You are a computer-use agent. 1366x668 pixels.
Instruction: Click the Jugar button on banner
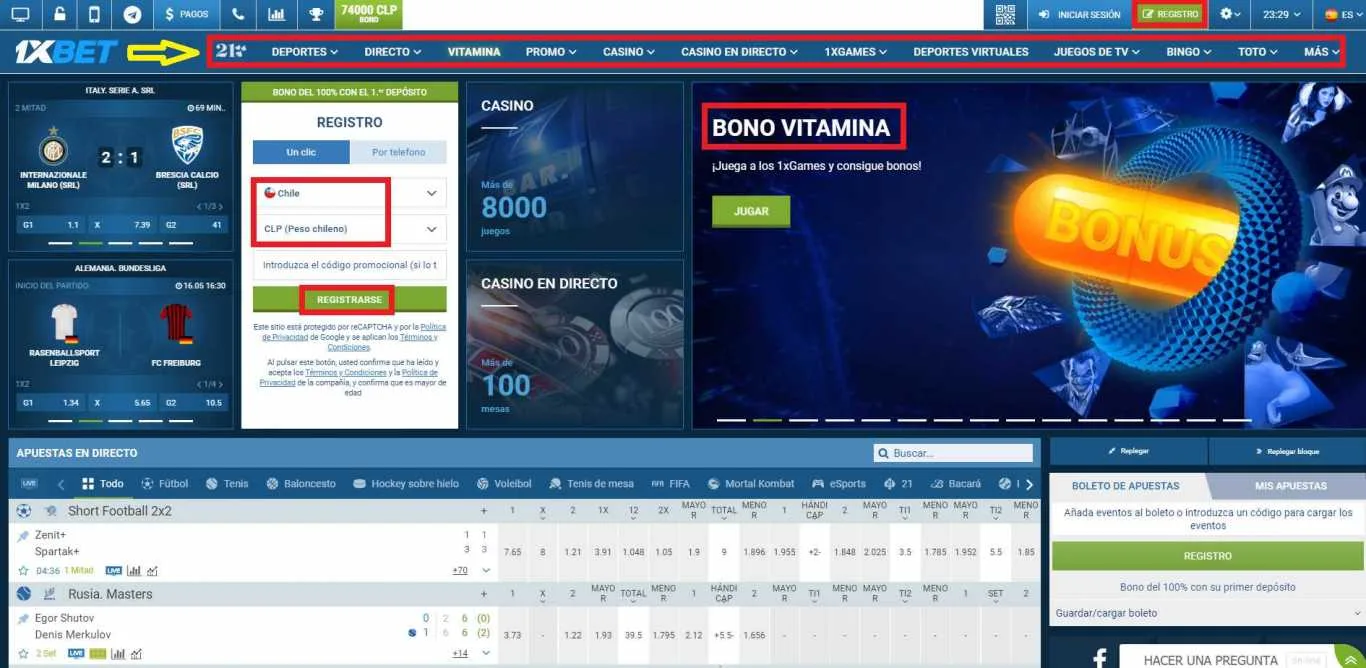pyautogui.click(x=751, y=211)
